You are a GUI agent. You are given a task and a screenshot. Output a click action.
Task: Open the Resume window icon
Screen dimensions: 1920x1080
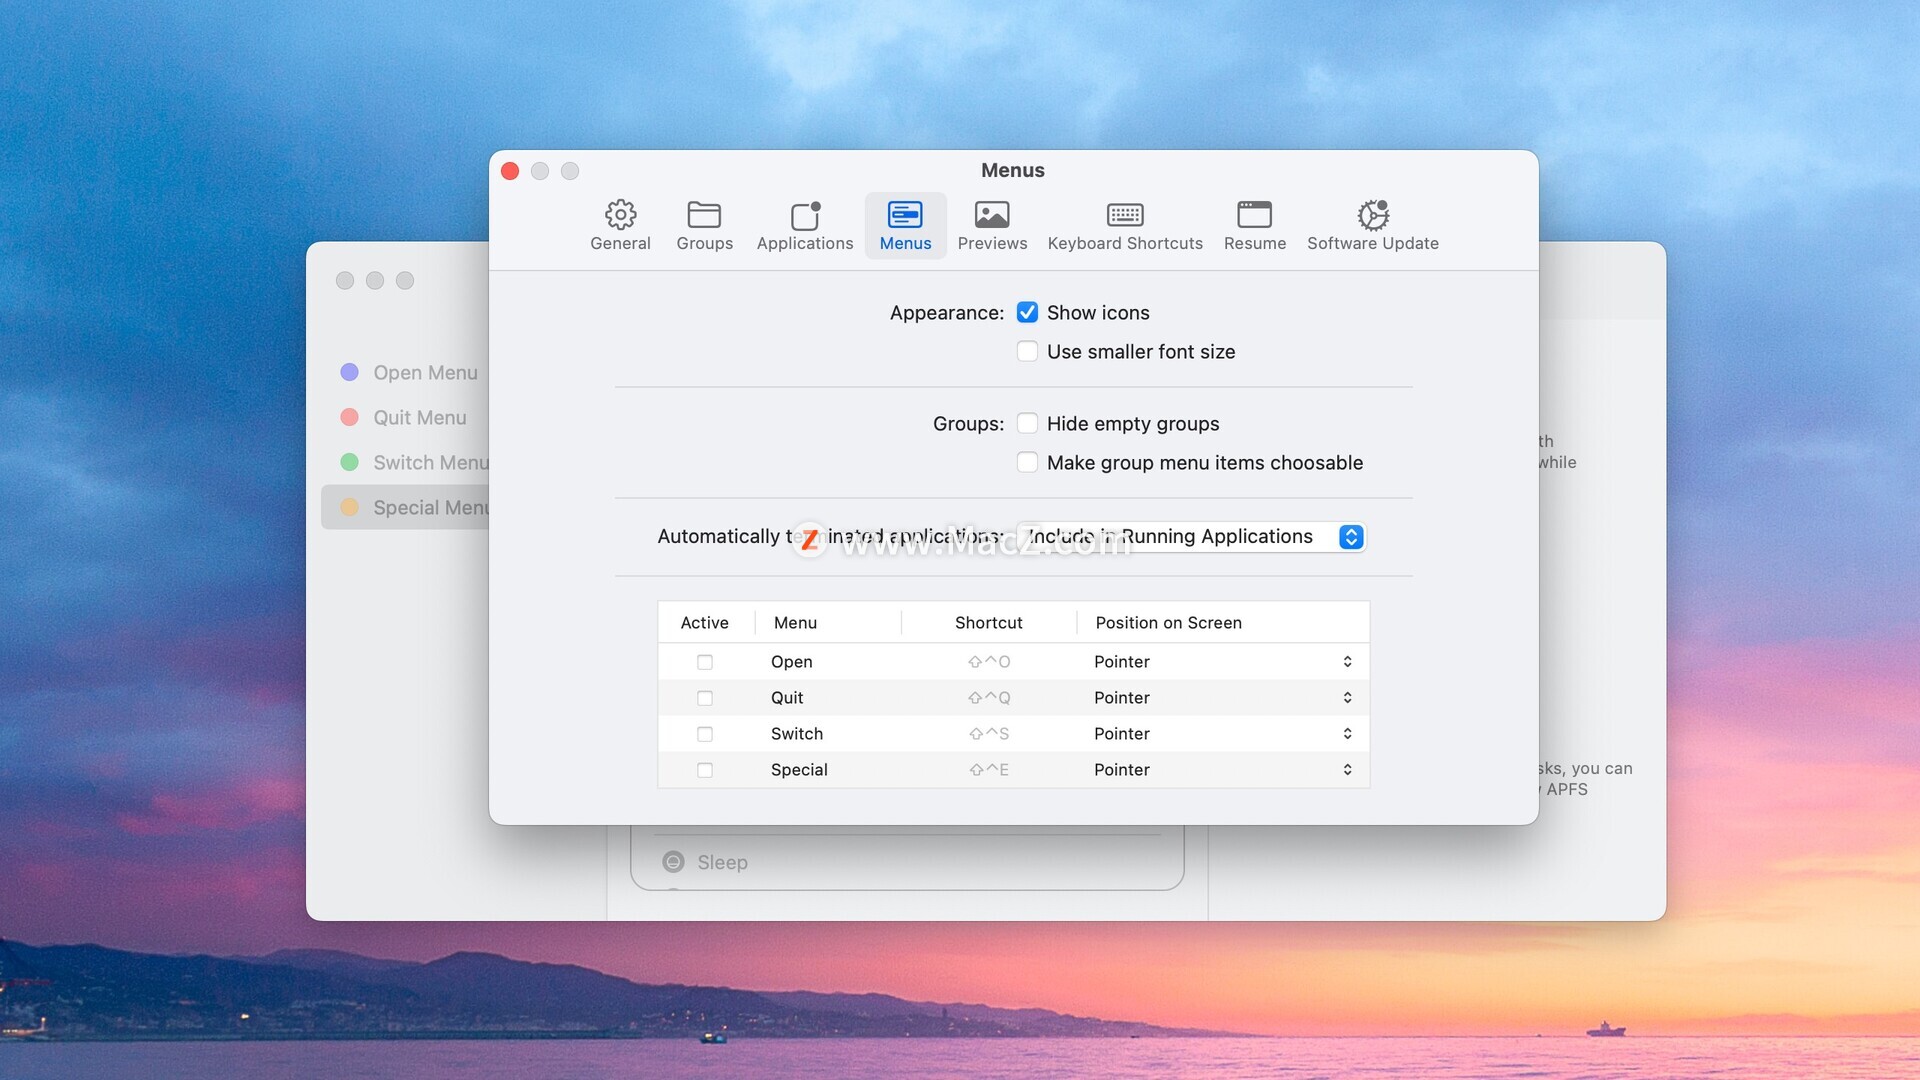click(1254, 215)
